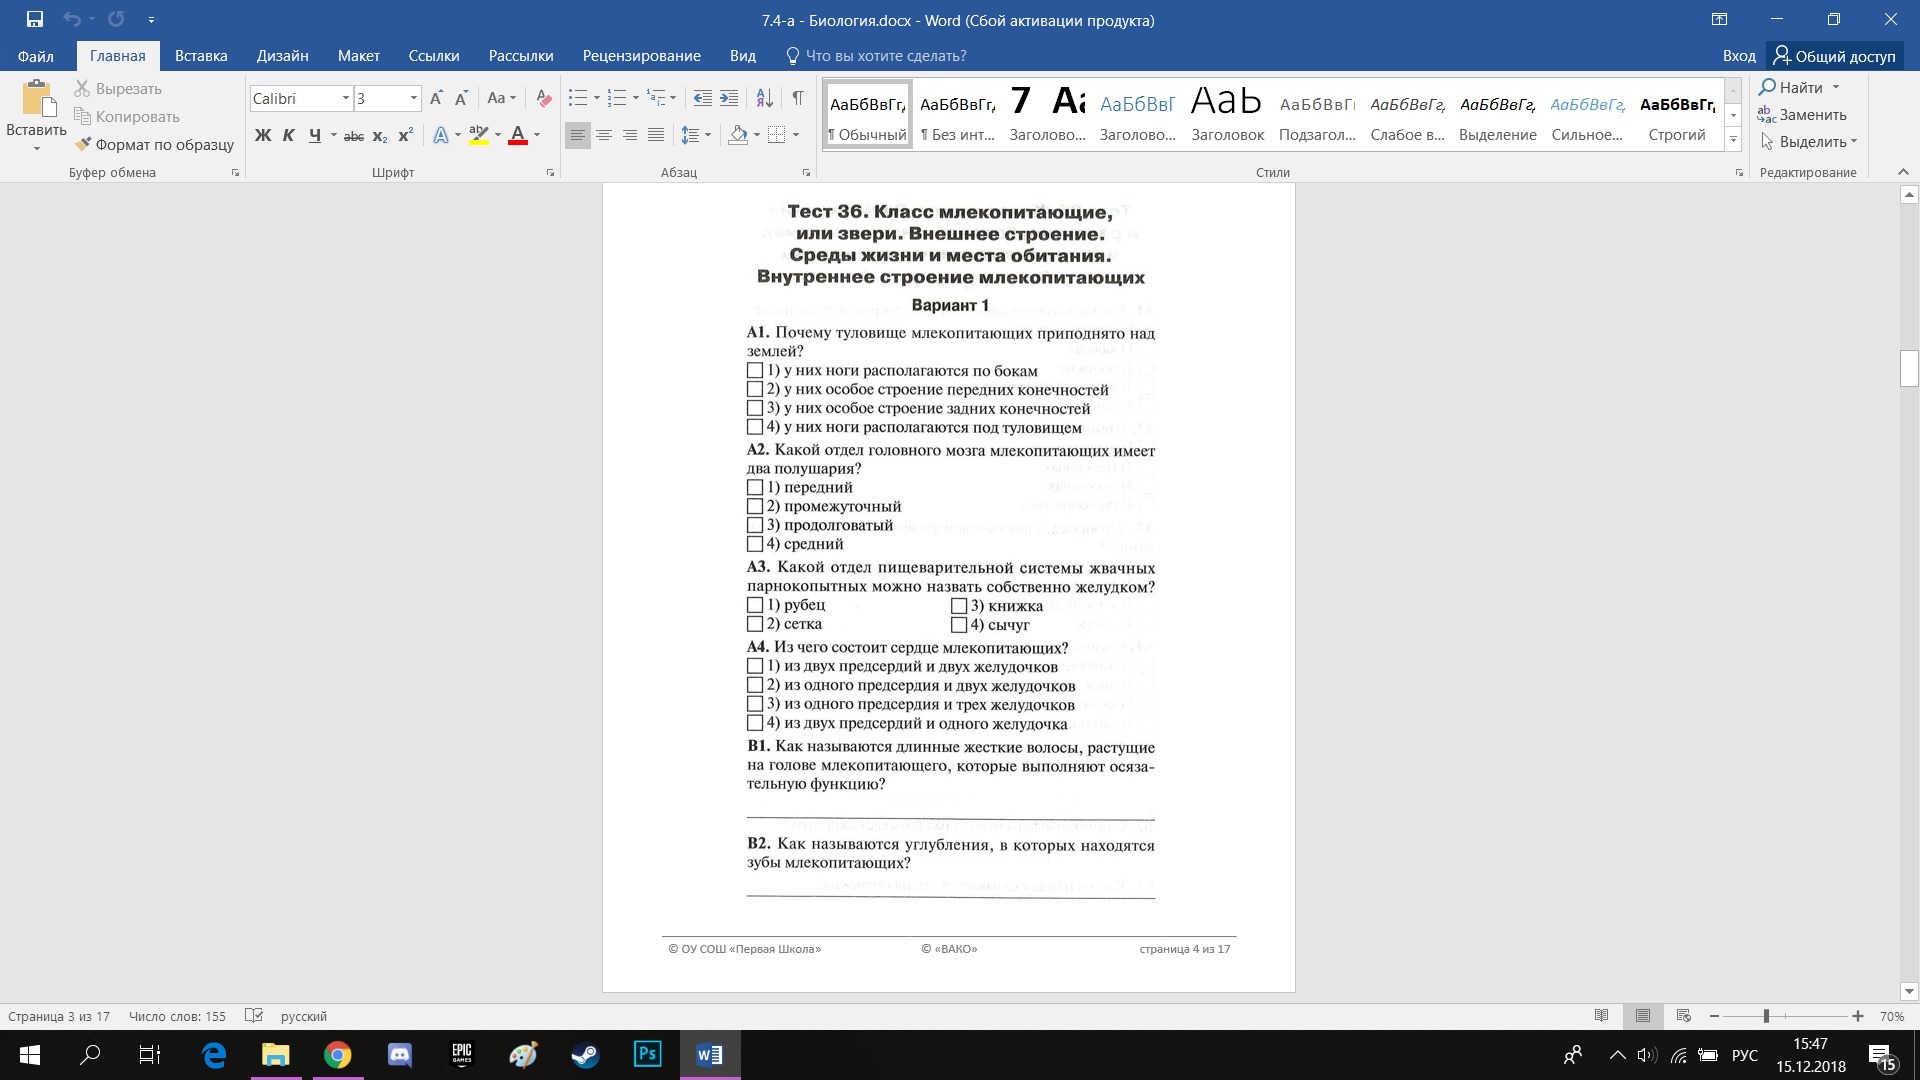The image size is (1920, 1080).
Task: Switch to the Рецензирование tab
Action: (x=641, y=56)
